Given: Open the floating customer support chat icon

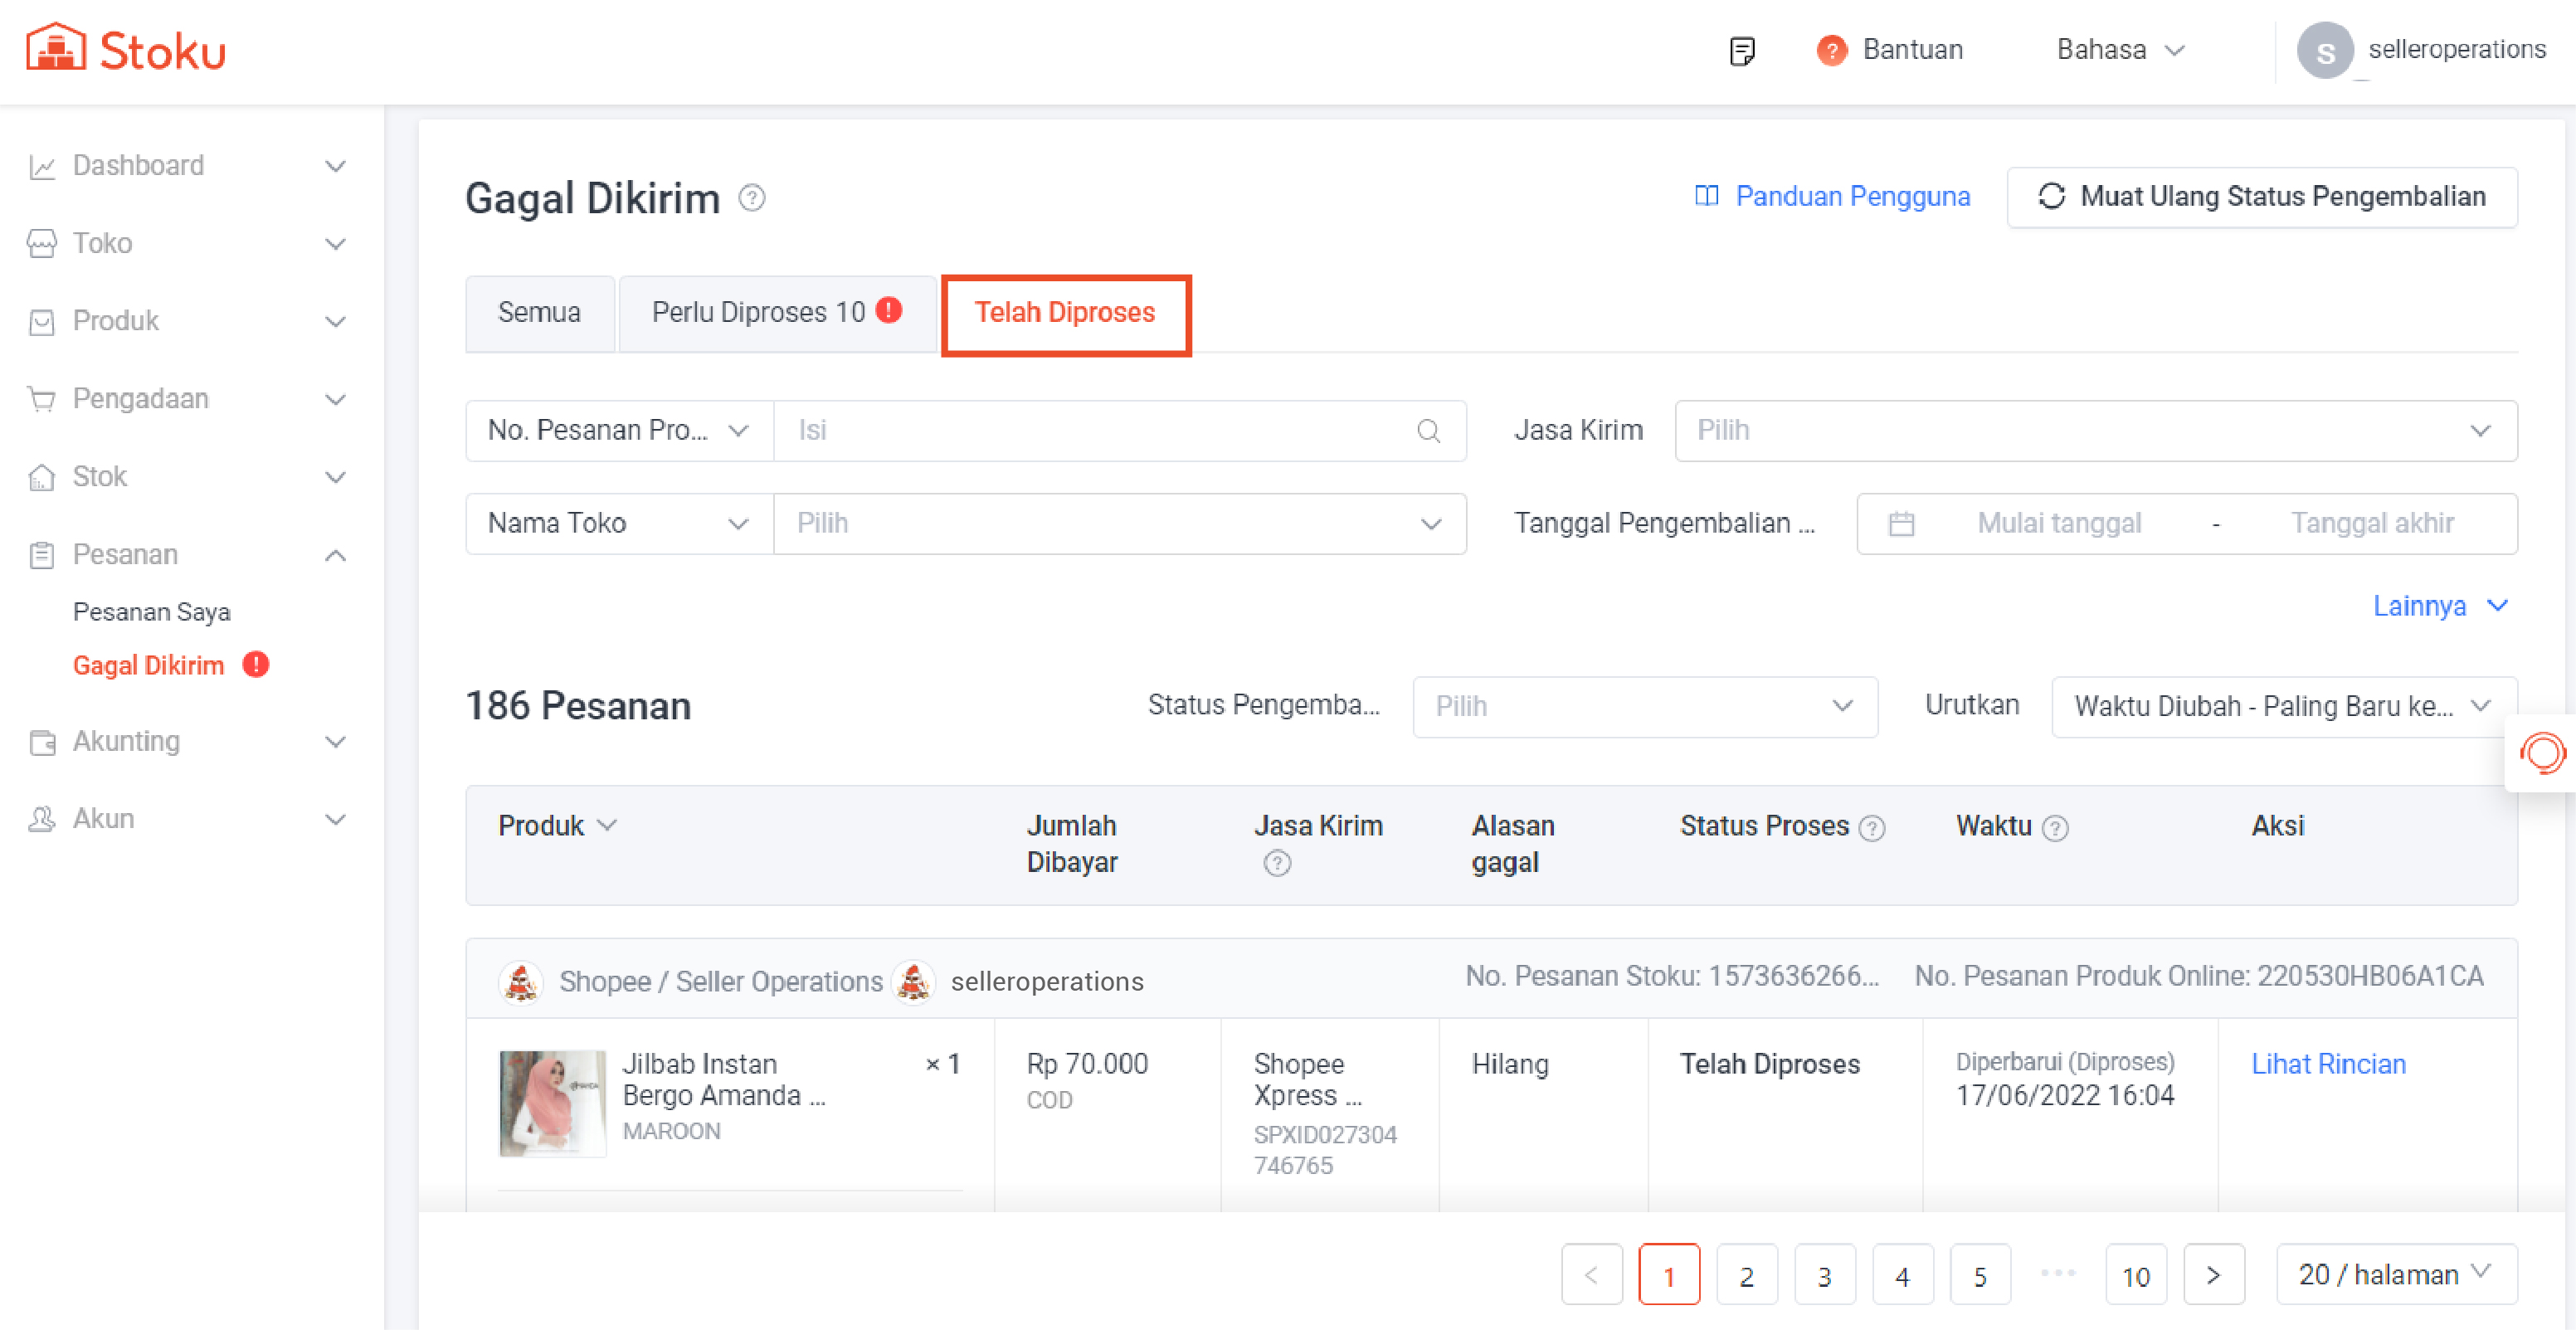Looking at the screenshot, I should 2541,753.
